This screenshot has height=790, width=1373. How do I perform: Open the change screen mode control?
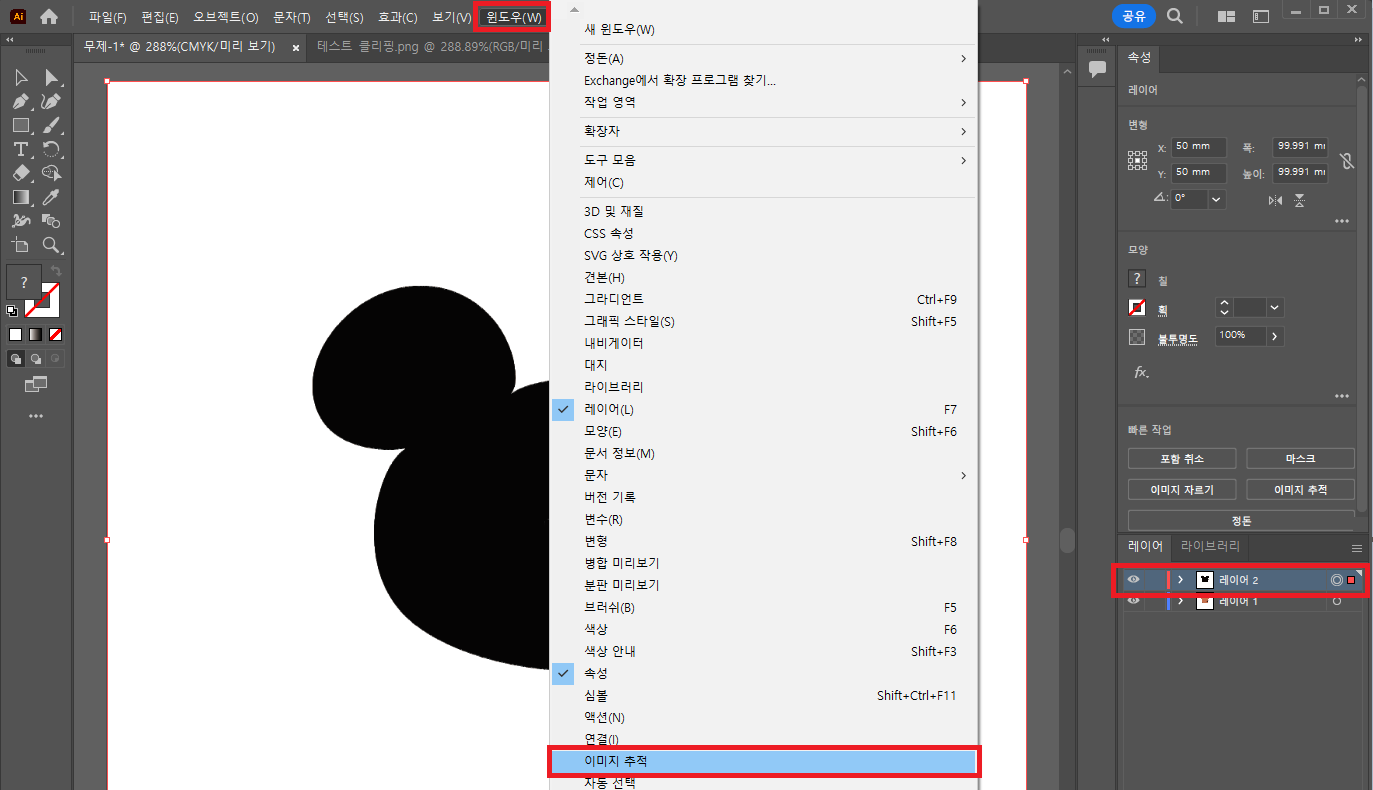36,383
